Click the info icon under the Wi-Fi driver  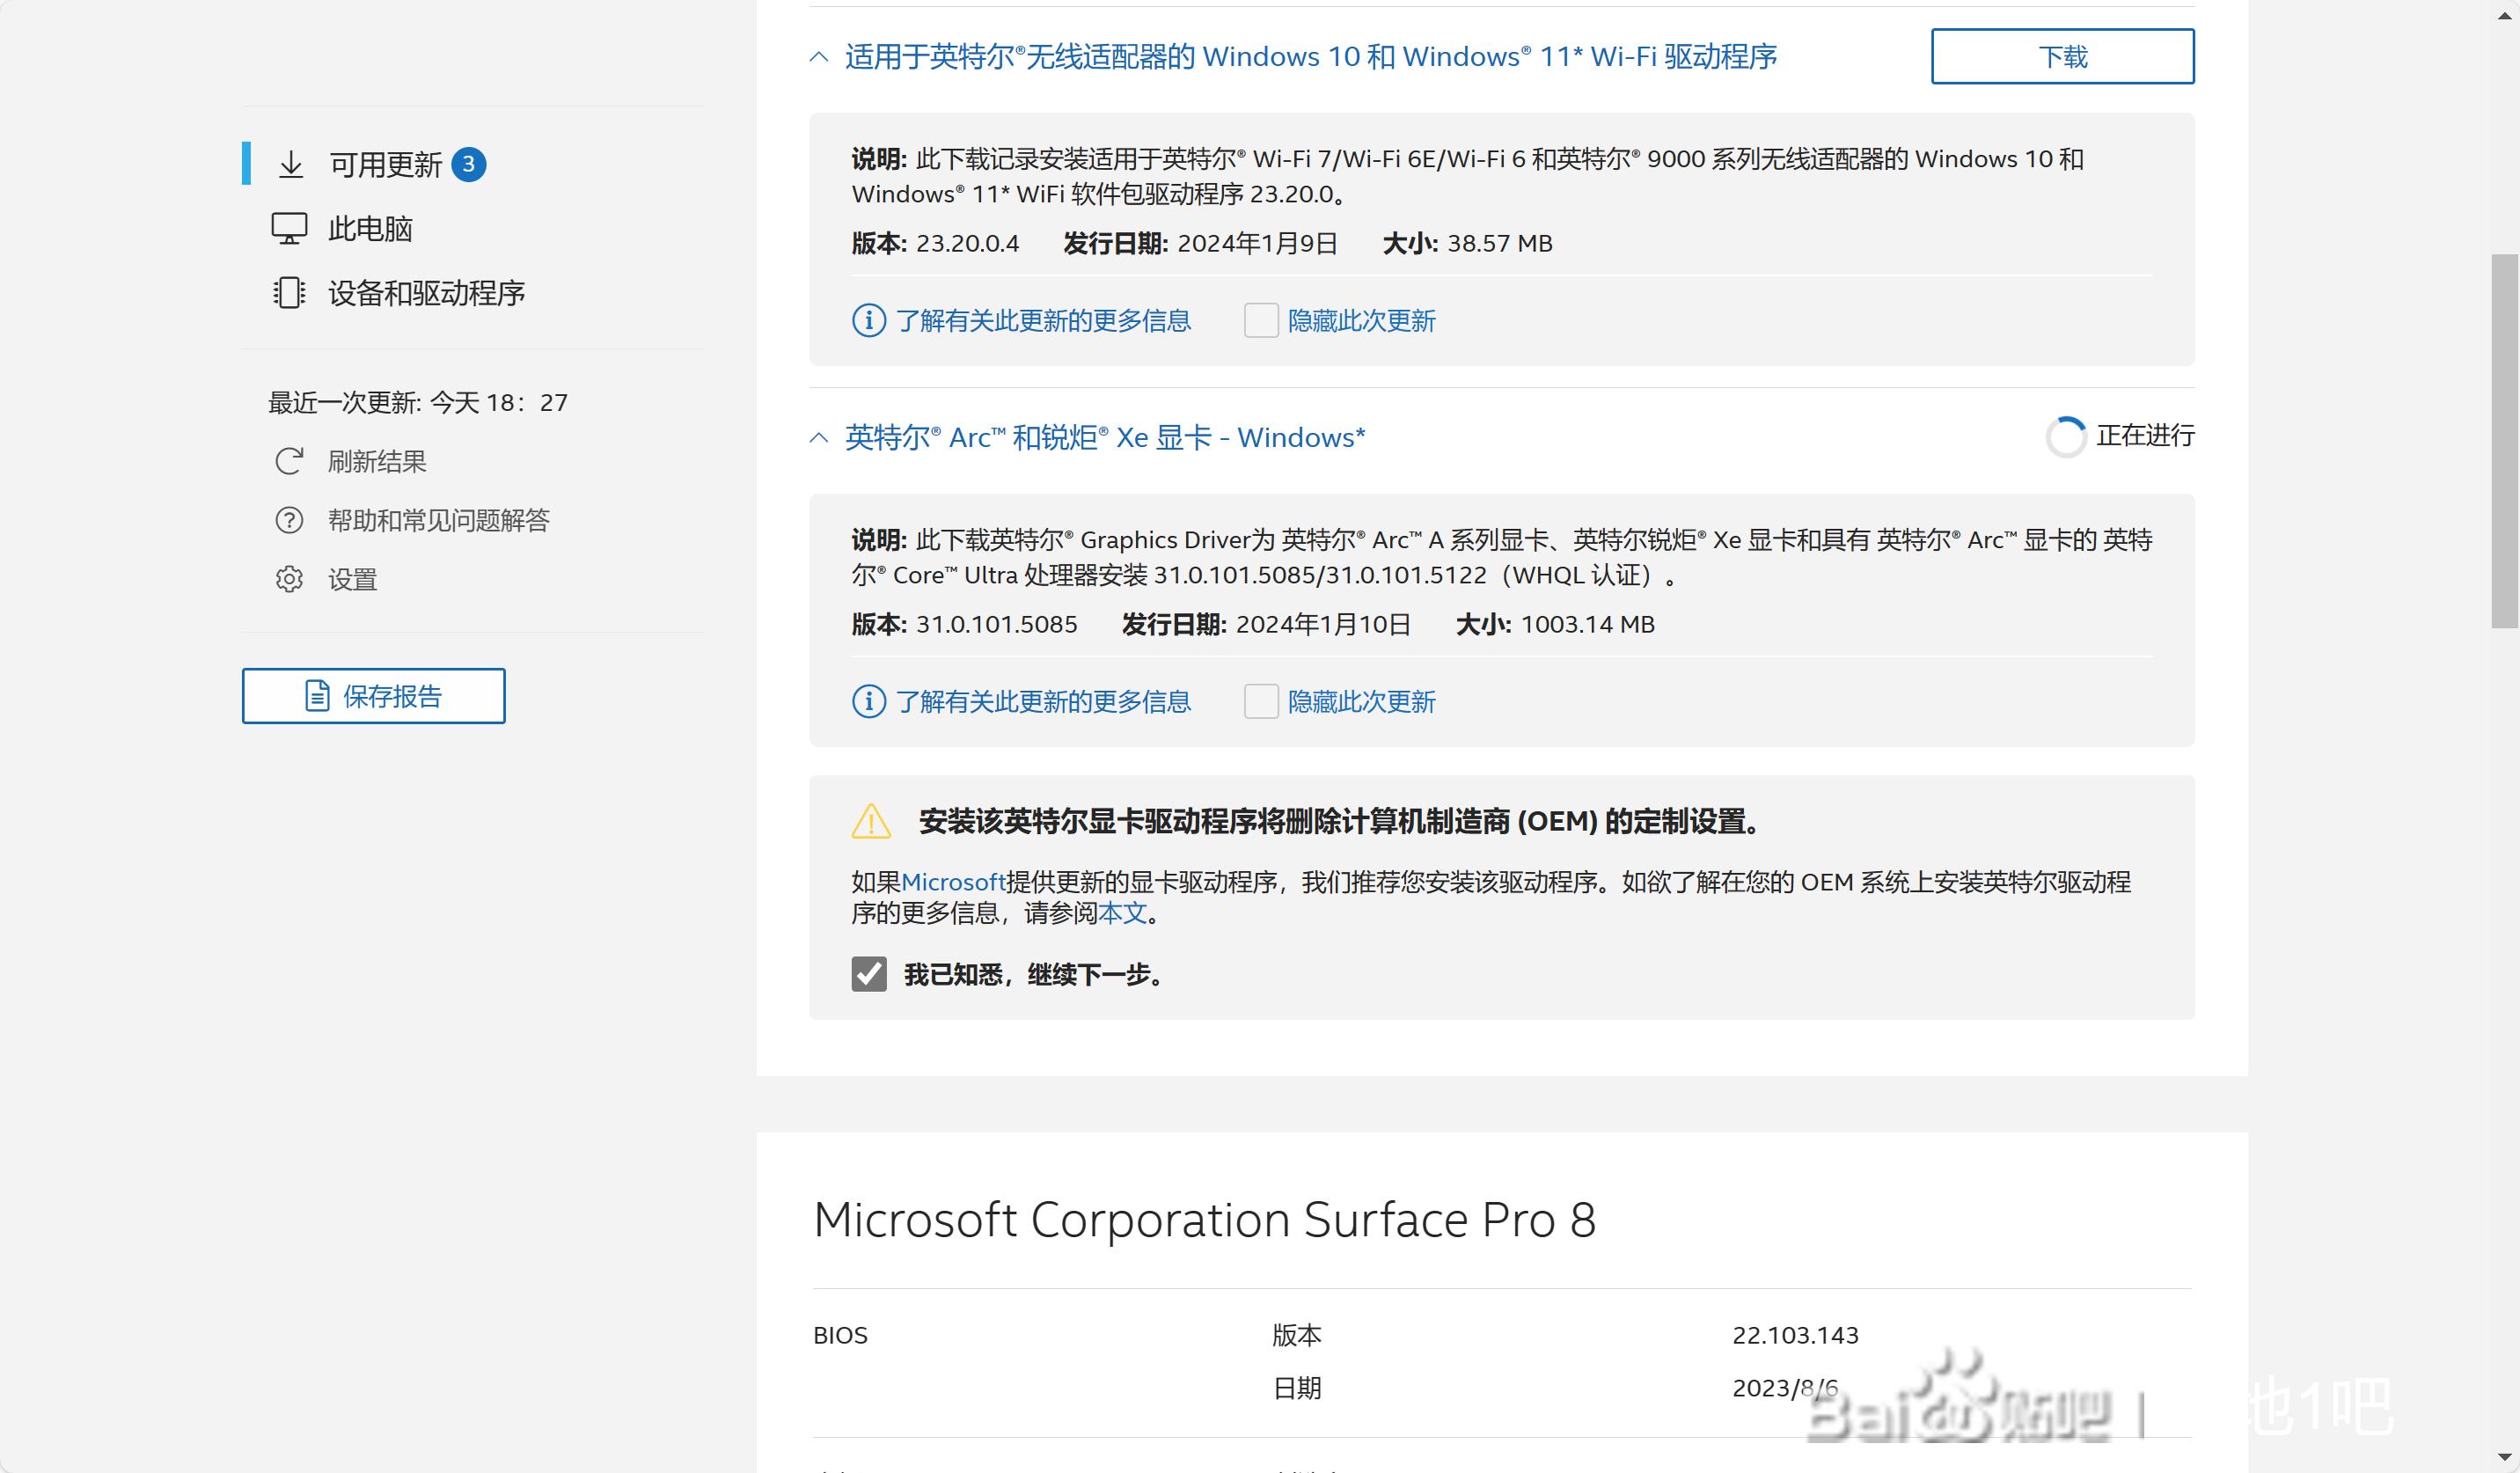tap(868, 321)
